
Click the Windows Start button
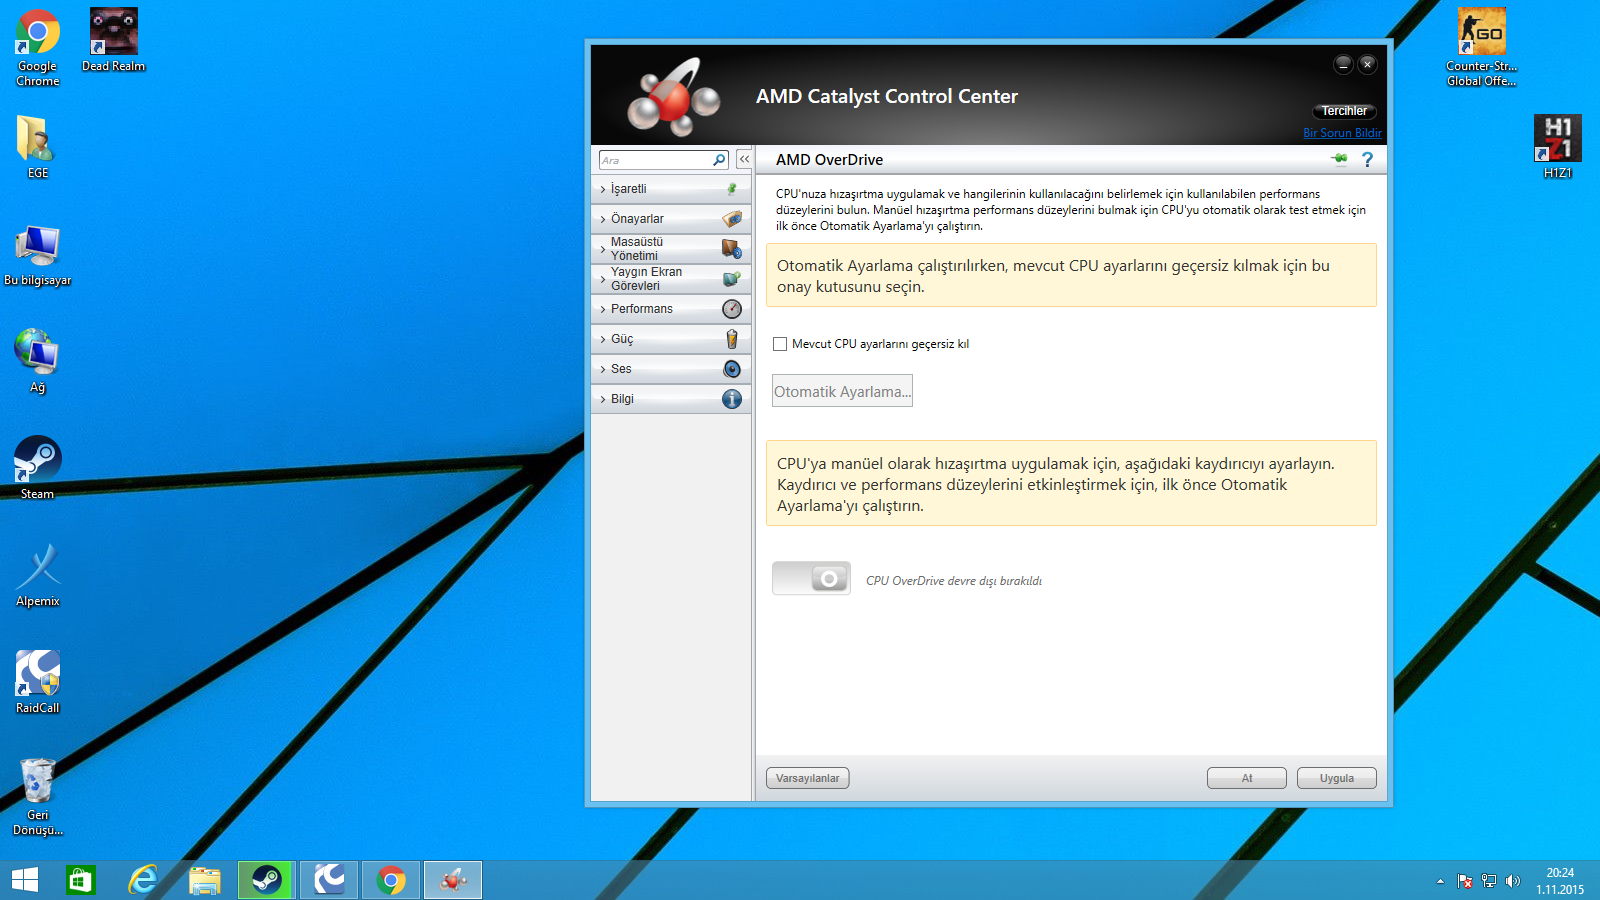point(25,880)
